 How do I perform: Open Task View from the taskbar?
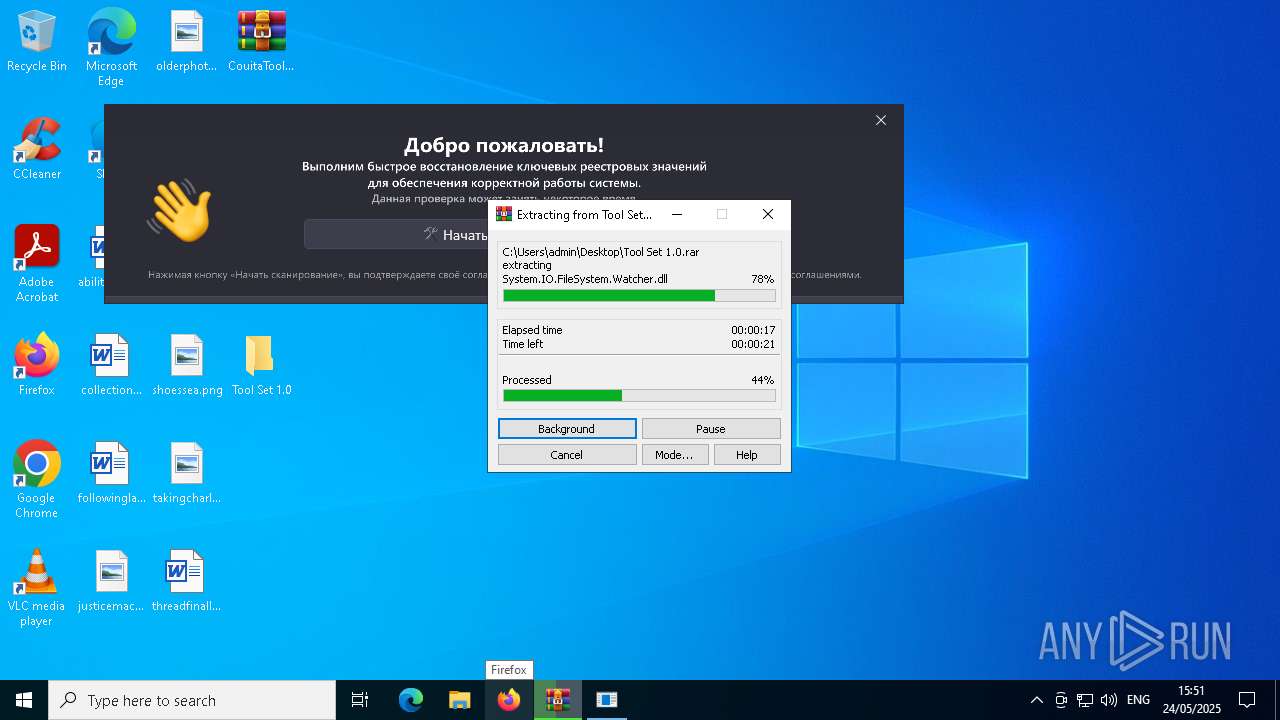pyautogui.click(x=360, y=700)
